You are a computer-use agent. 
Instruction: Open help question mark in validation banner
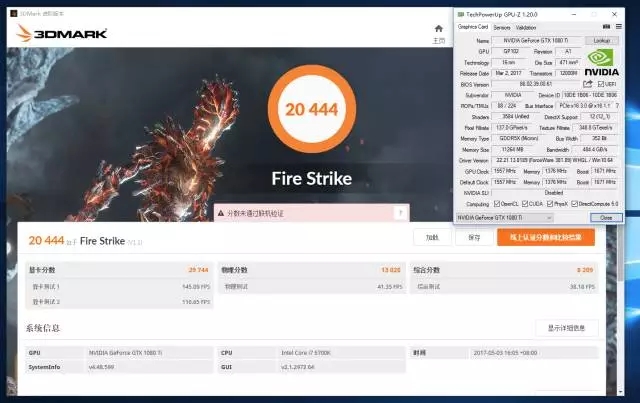(x=400, y=213)
